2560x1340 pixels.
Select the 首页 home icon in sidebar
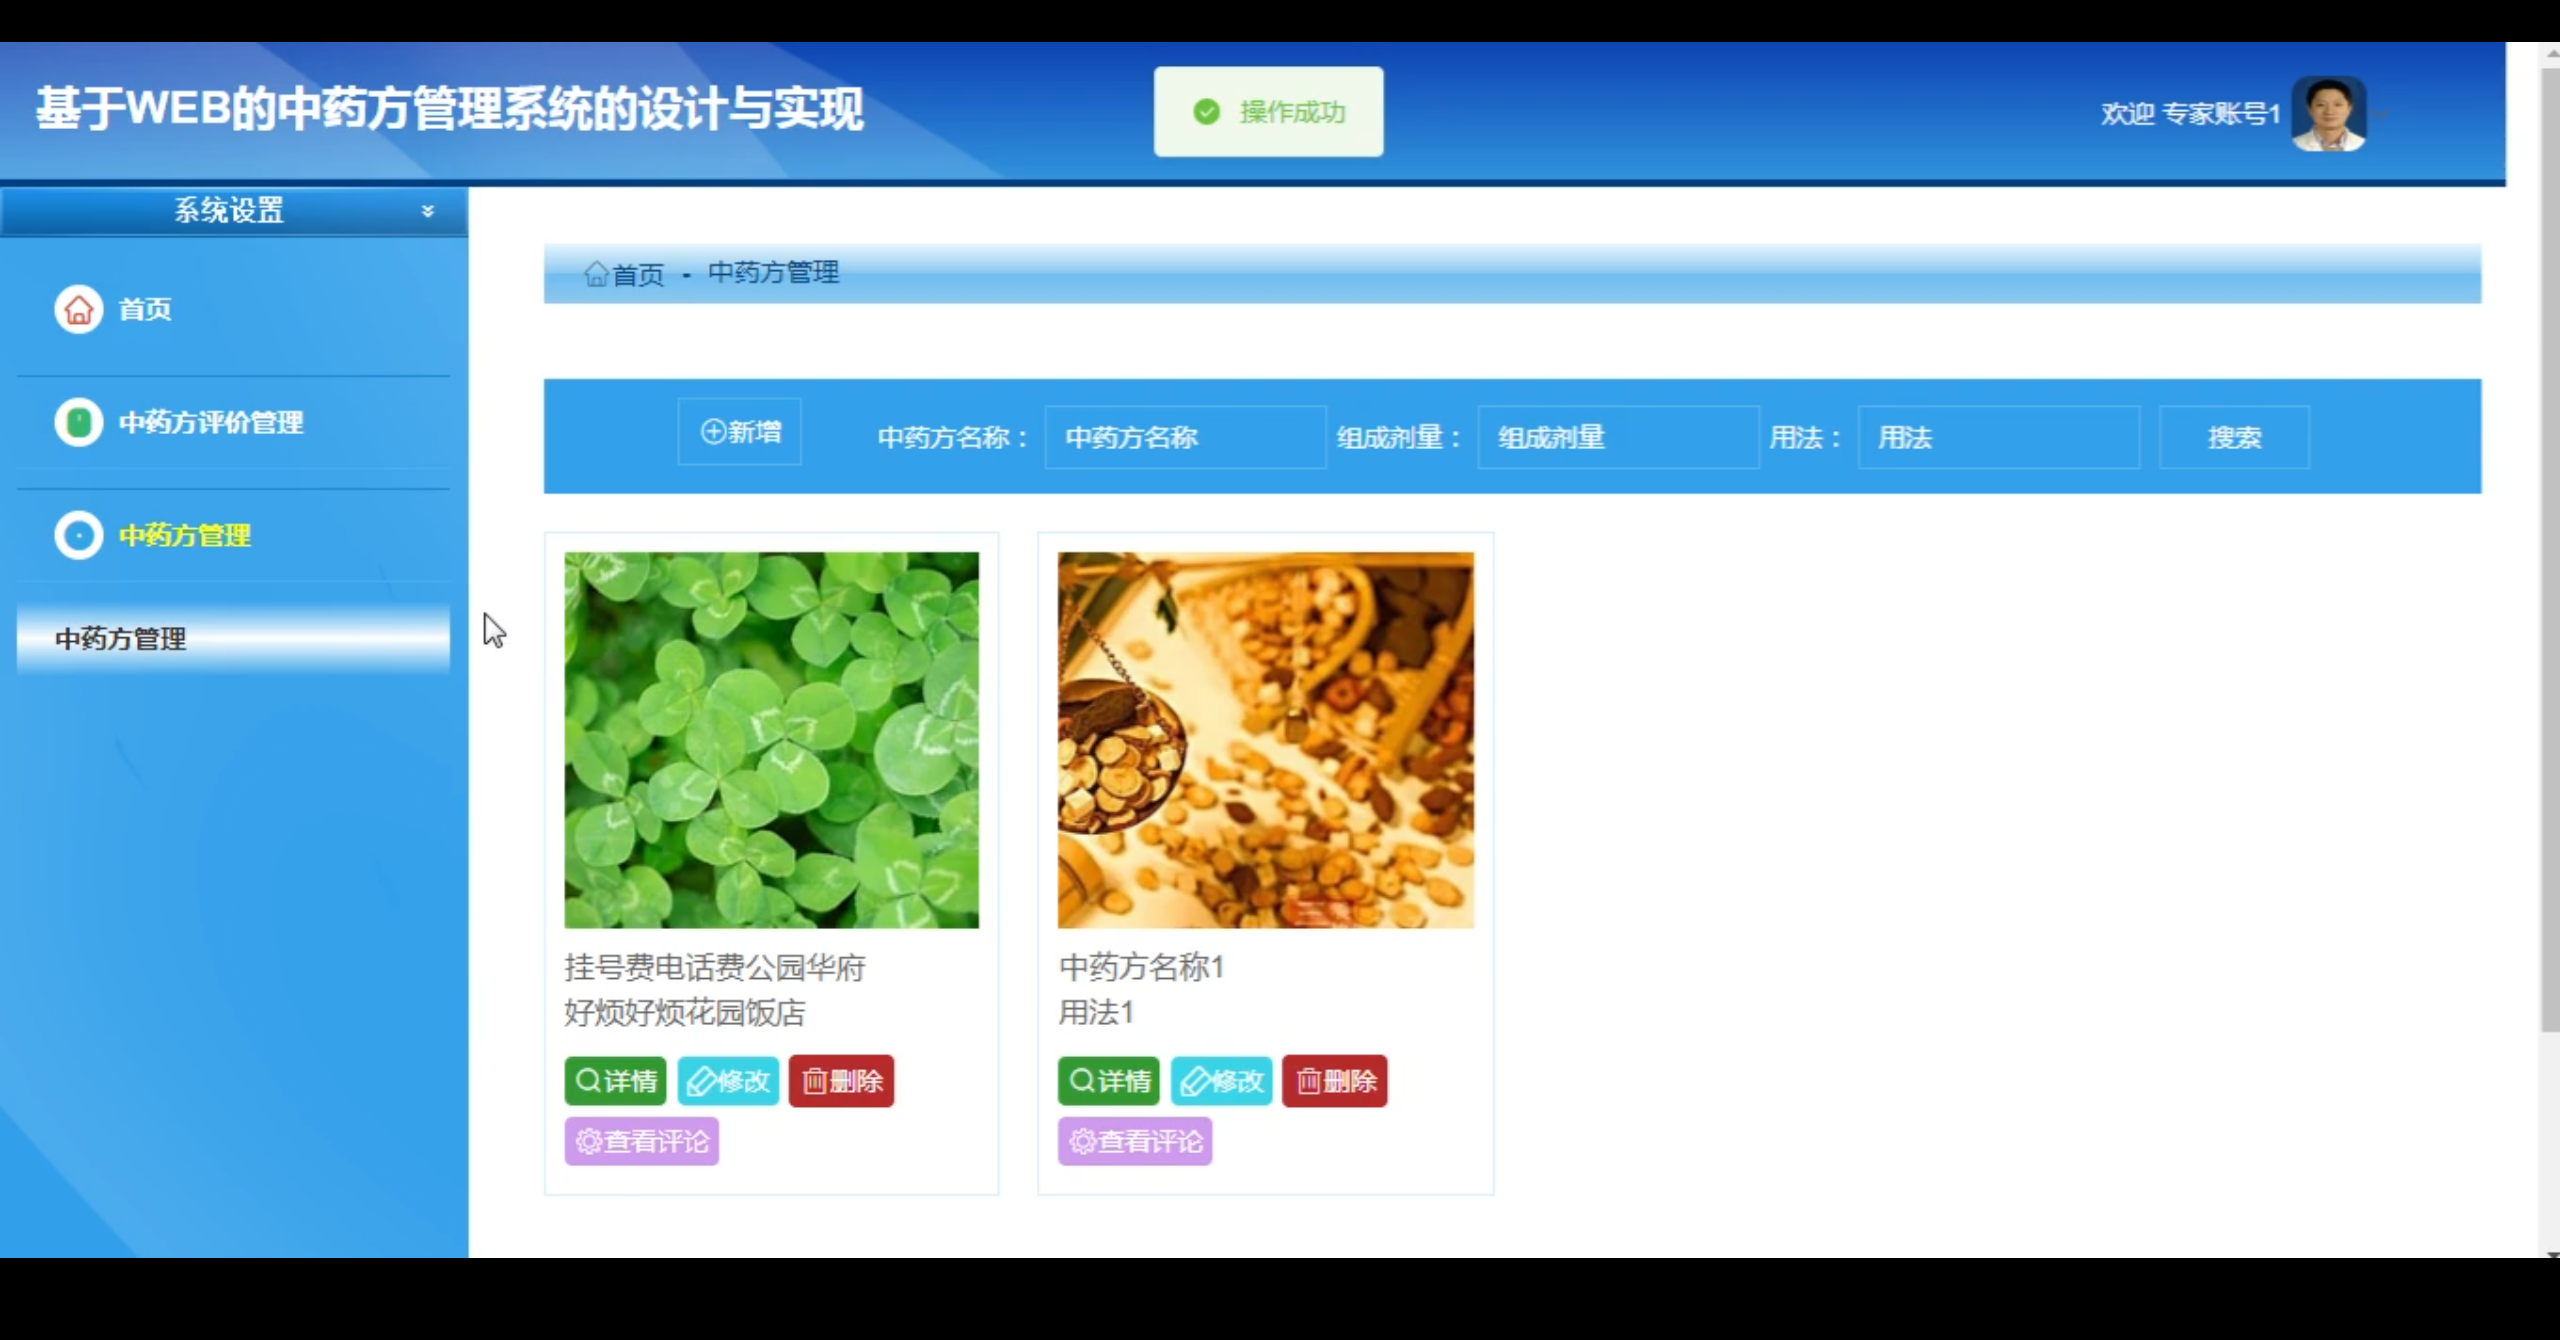point(78,310)
